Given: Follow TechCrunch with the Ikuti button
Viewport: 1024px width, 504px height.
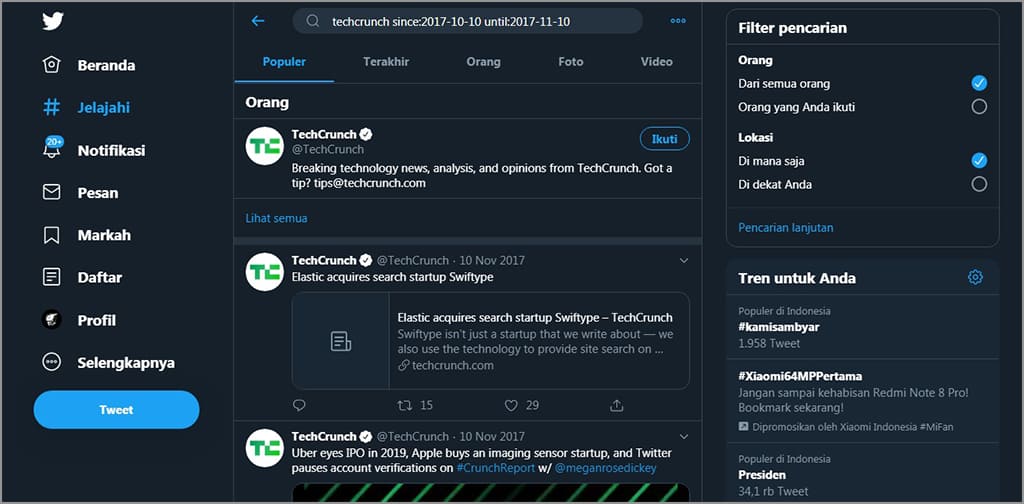Looking at the screenshot, I should click(x=664, y=139).
